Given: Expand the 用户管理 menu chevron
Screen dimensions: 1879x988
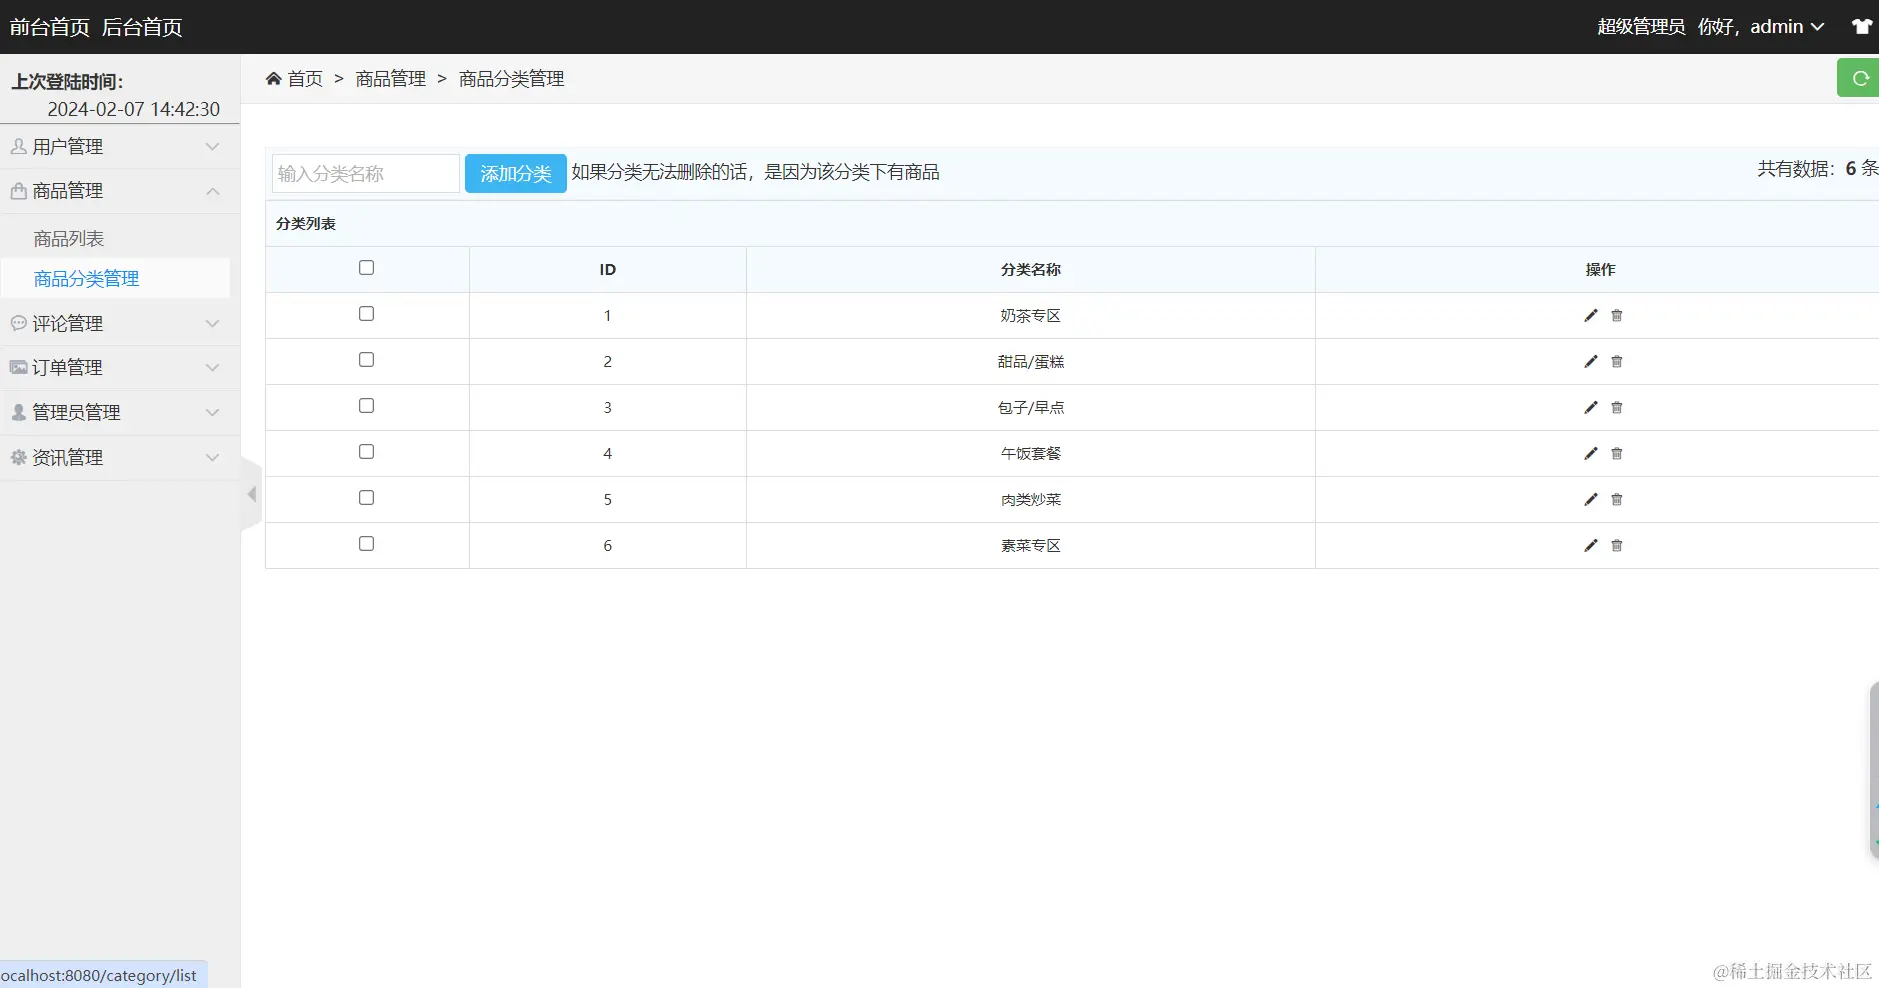Looking at the screenshot, I should tap(212, 147).
